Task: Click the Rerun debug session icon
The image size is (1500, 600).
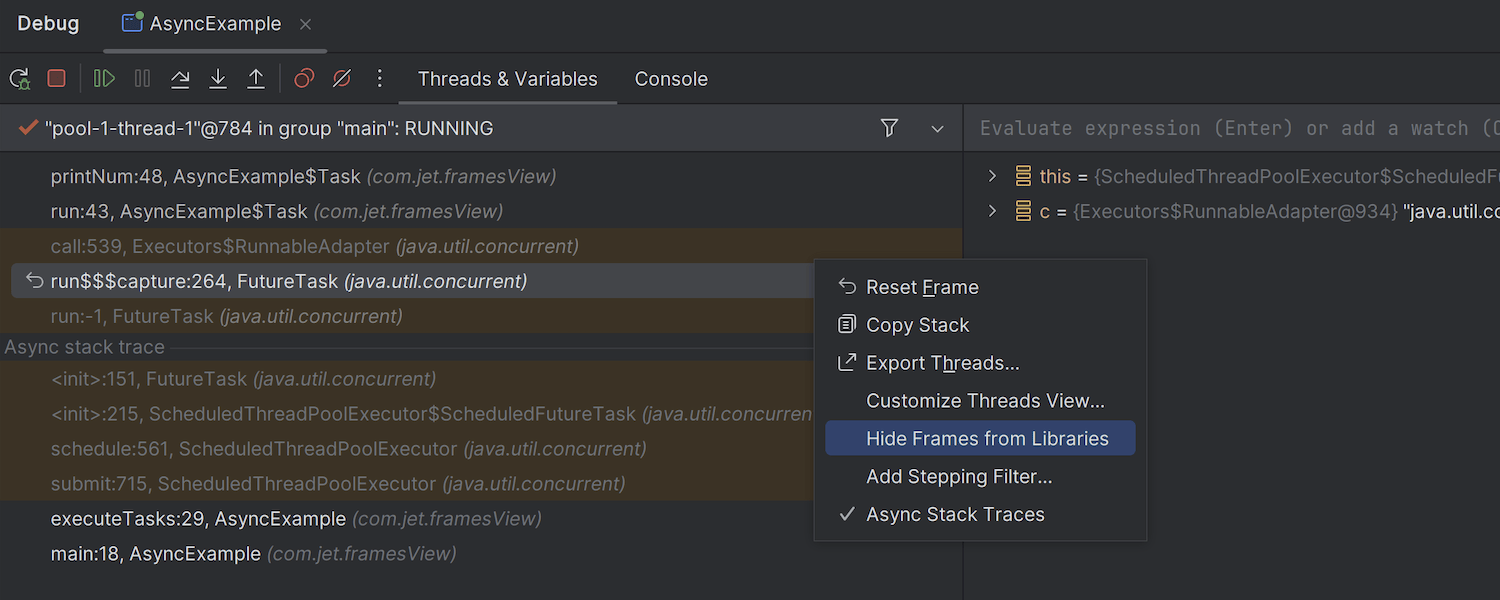Action: coord(19,79)
